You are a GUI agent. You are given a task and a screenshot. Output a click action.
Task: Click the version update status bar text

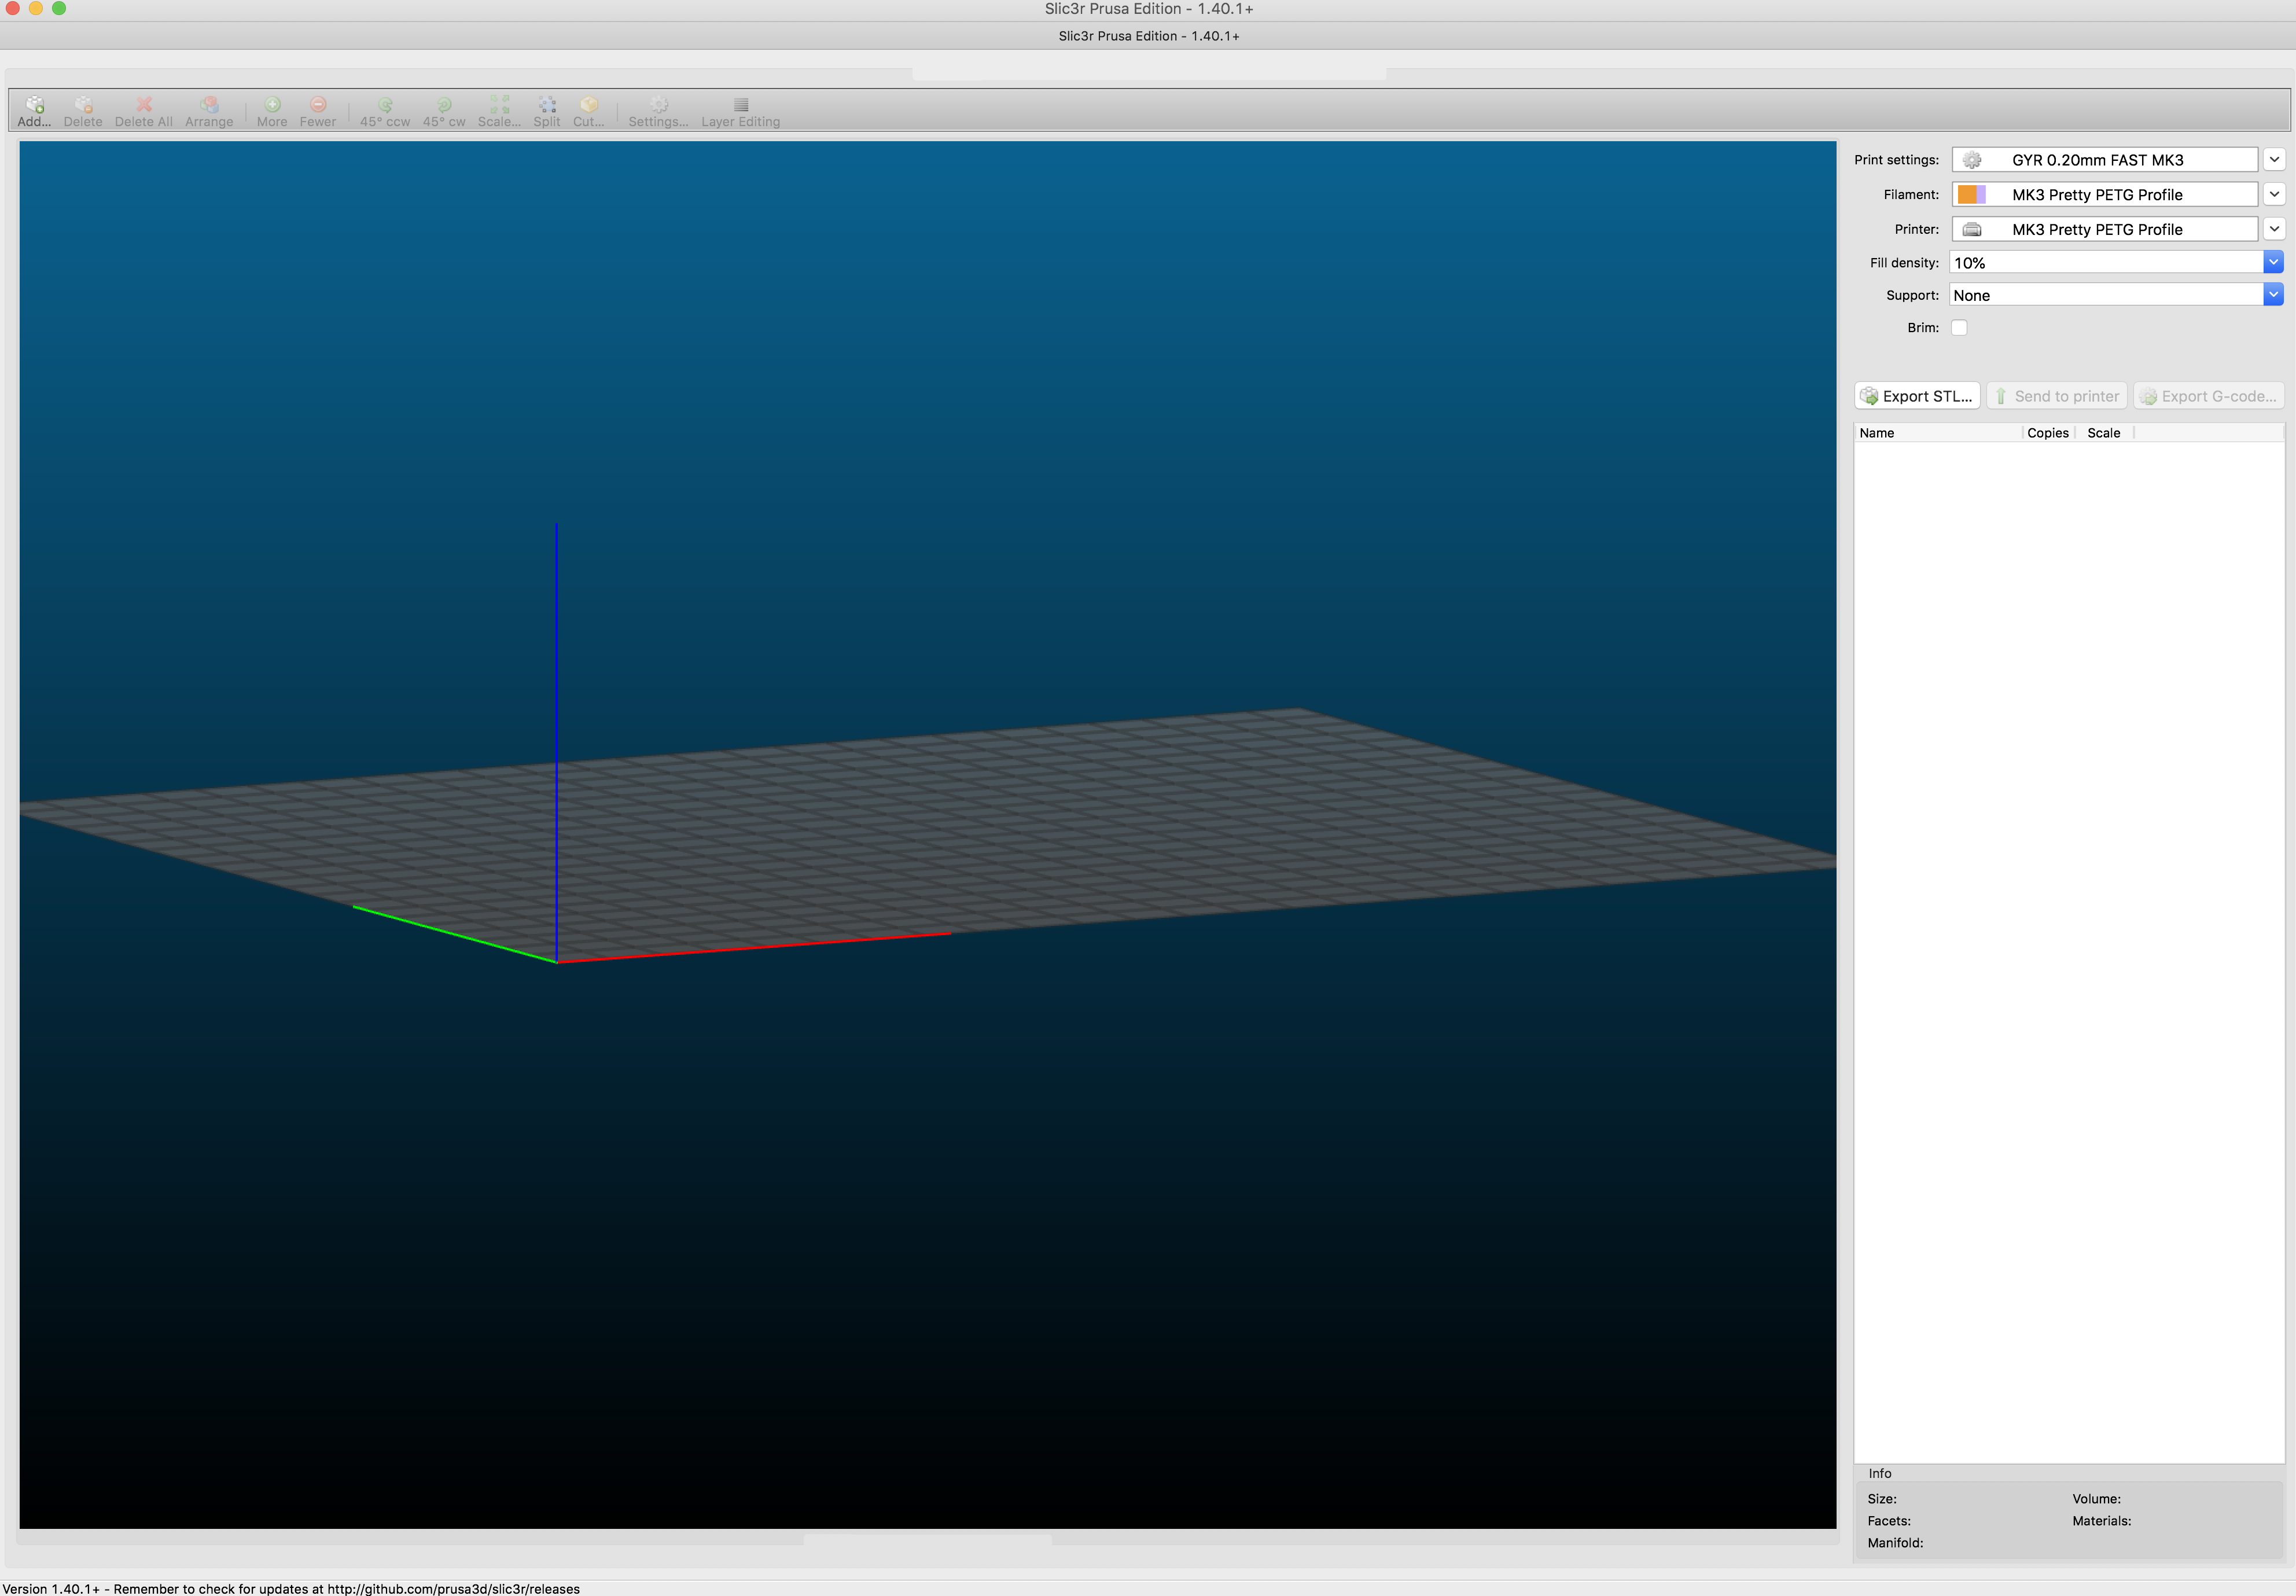tap(291, 1588)
